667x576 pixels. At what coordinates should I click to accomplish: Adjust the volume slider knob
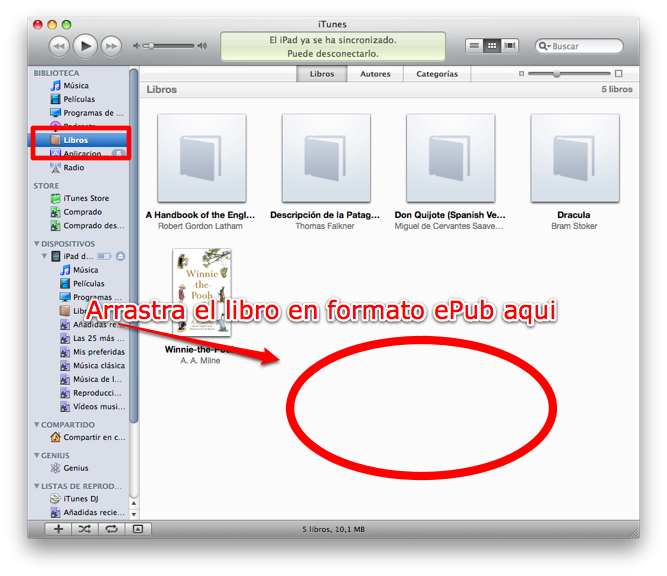pyautogui.click(x=150, y=46)
